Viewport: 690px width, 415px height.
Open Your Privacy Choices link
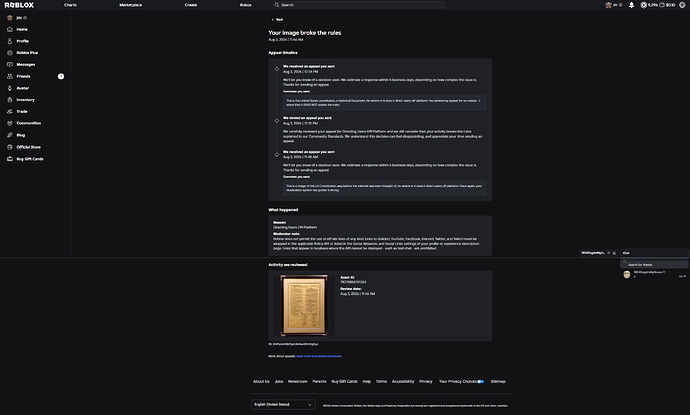click(x=461, y=382)
